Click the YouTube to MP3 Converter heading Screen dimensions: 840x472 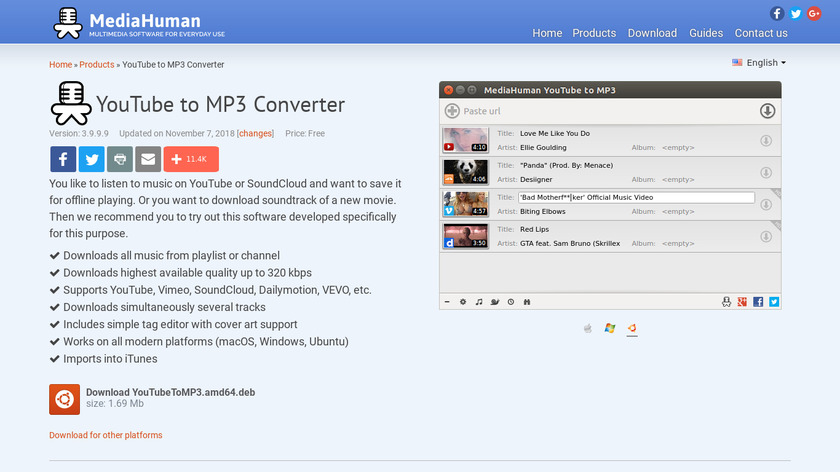[220, 104]
